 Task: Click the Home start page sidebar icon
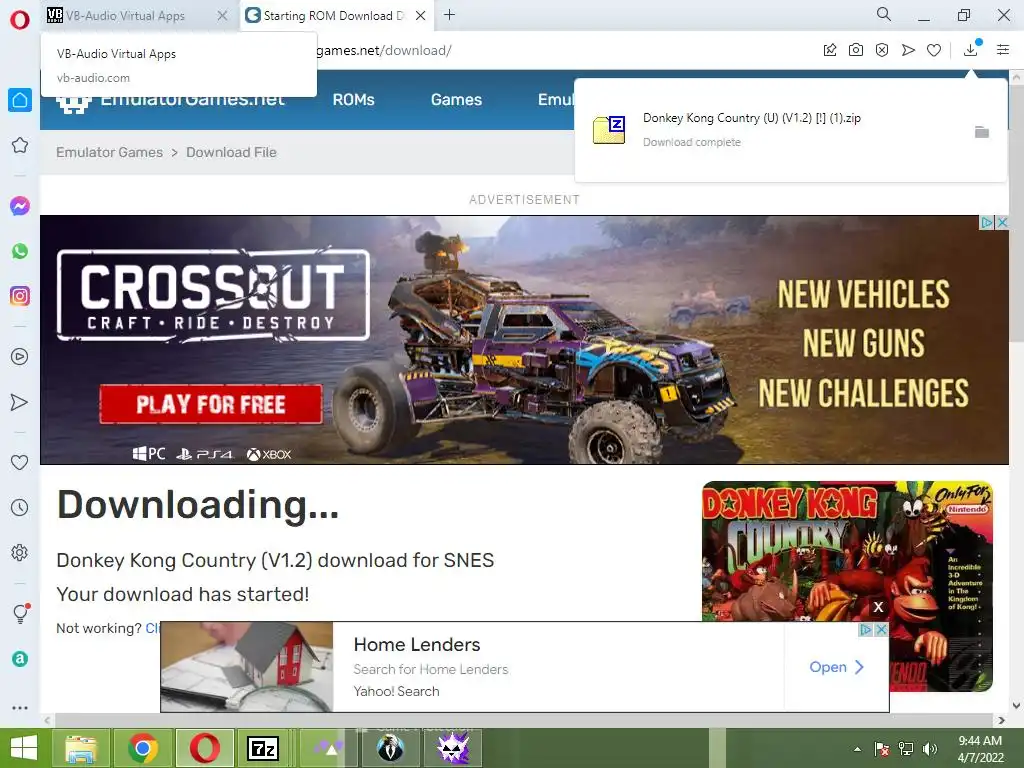click(x=20, y=100)
